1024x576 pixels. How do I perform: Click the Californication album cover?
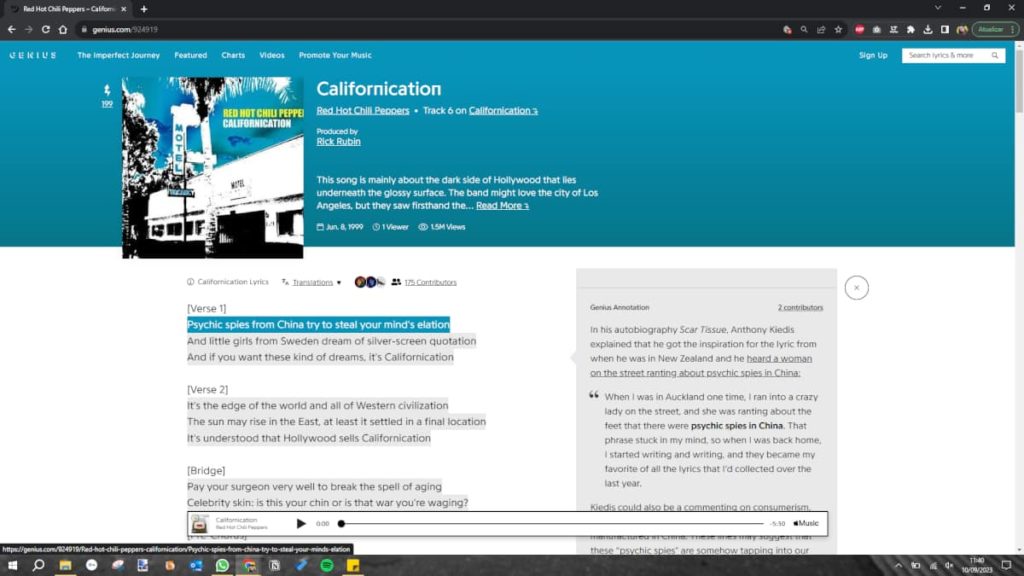(x=213, y=168)
